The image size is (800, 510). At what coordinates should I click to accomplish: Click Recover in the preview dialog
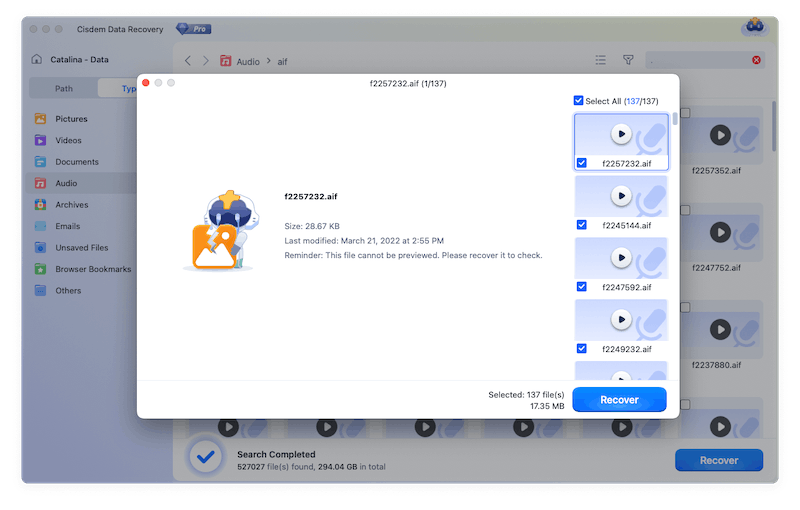click(x=619, y=400)
